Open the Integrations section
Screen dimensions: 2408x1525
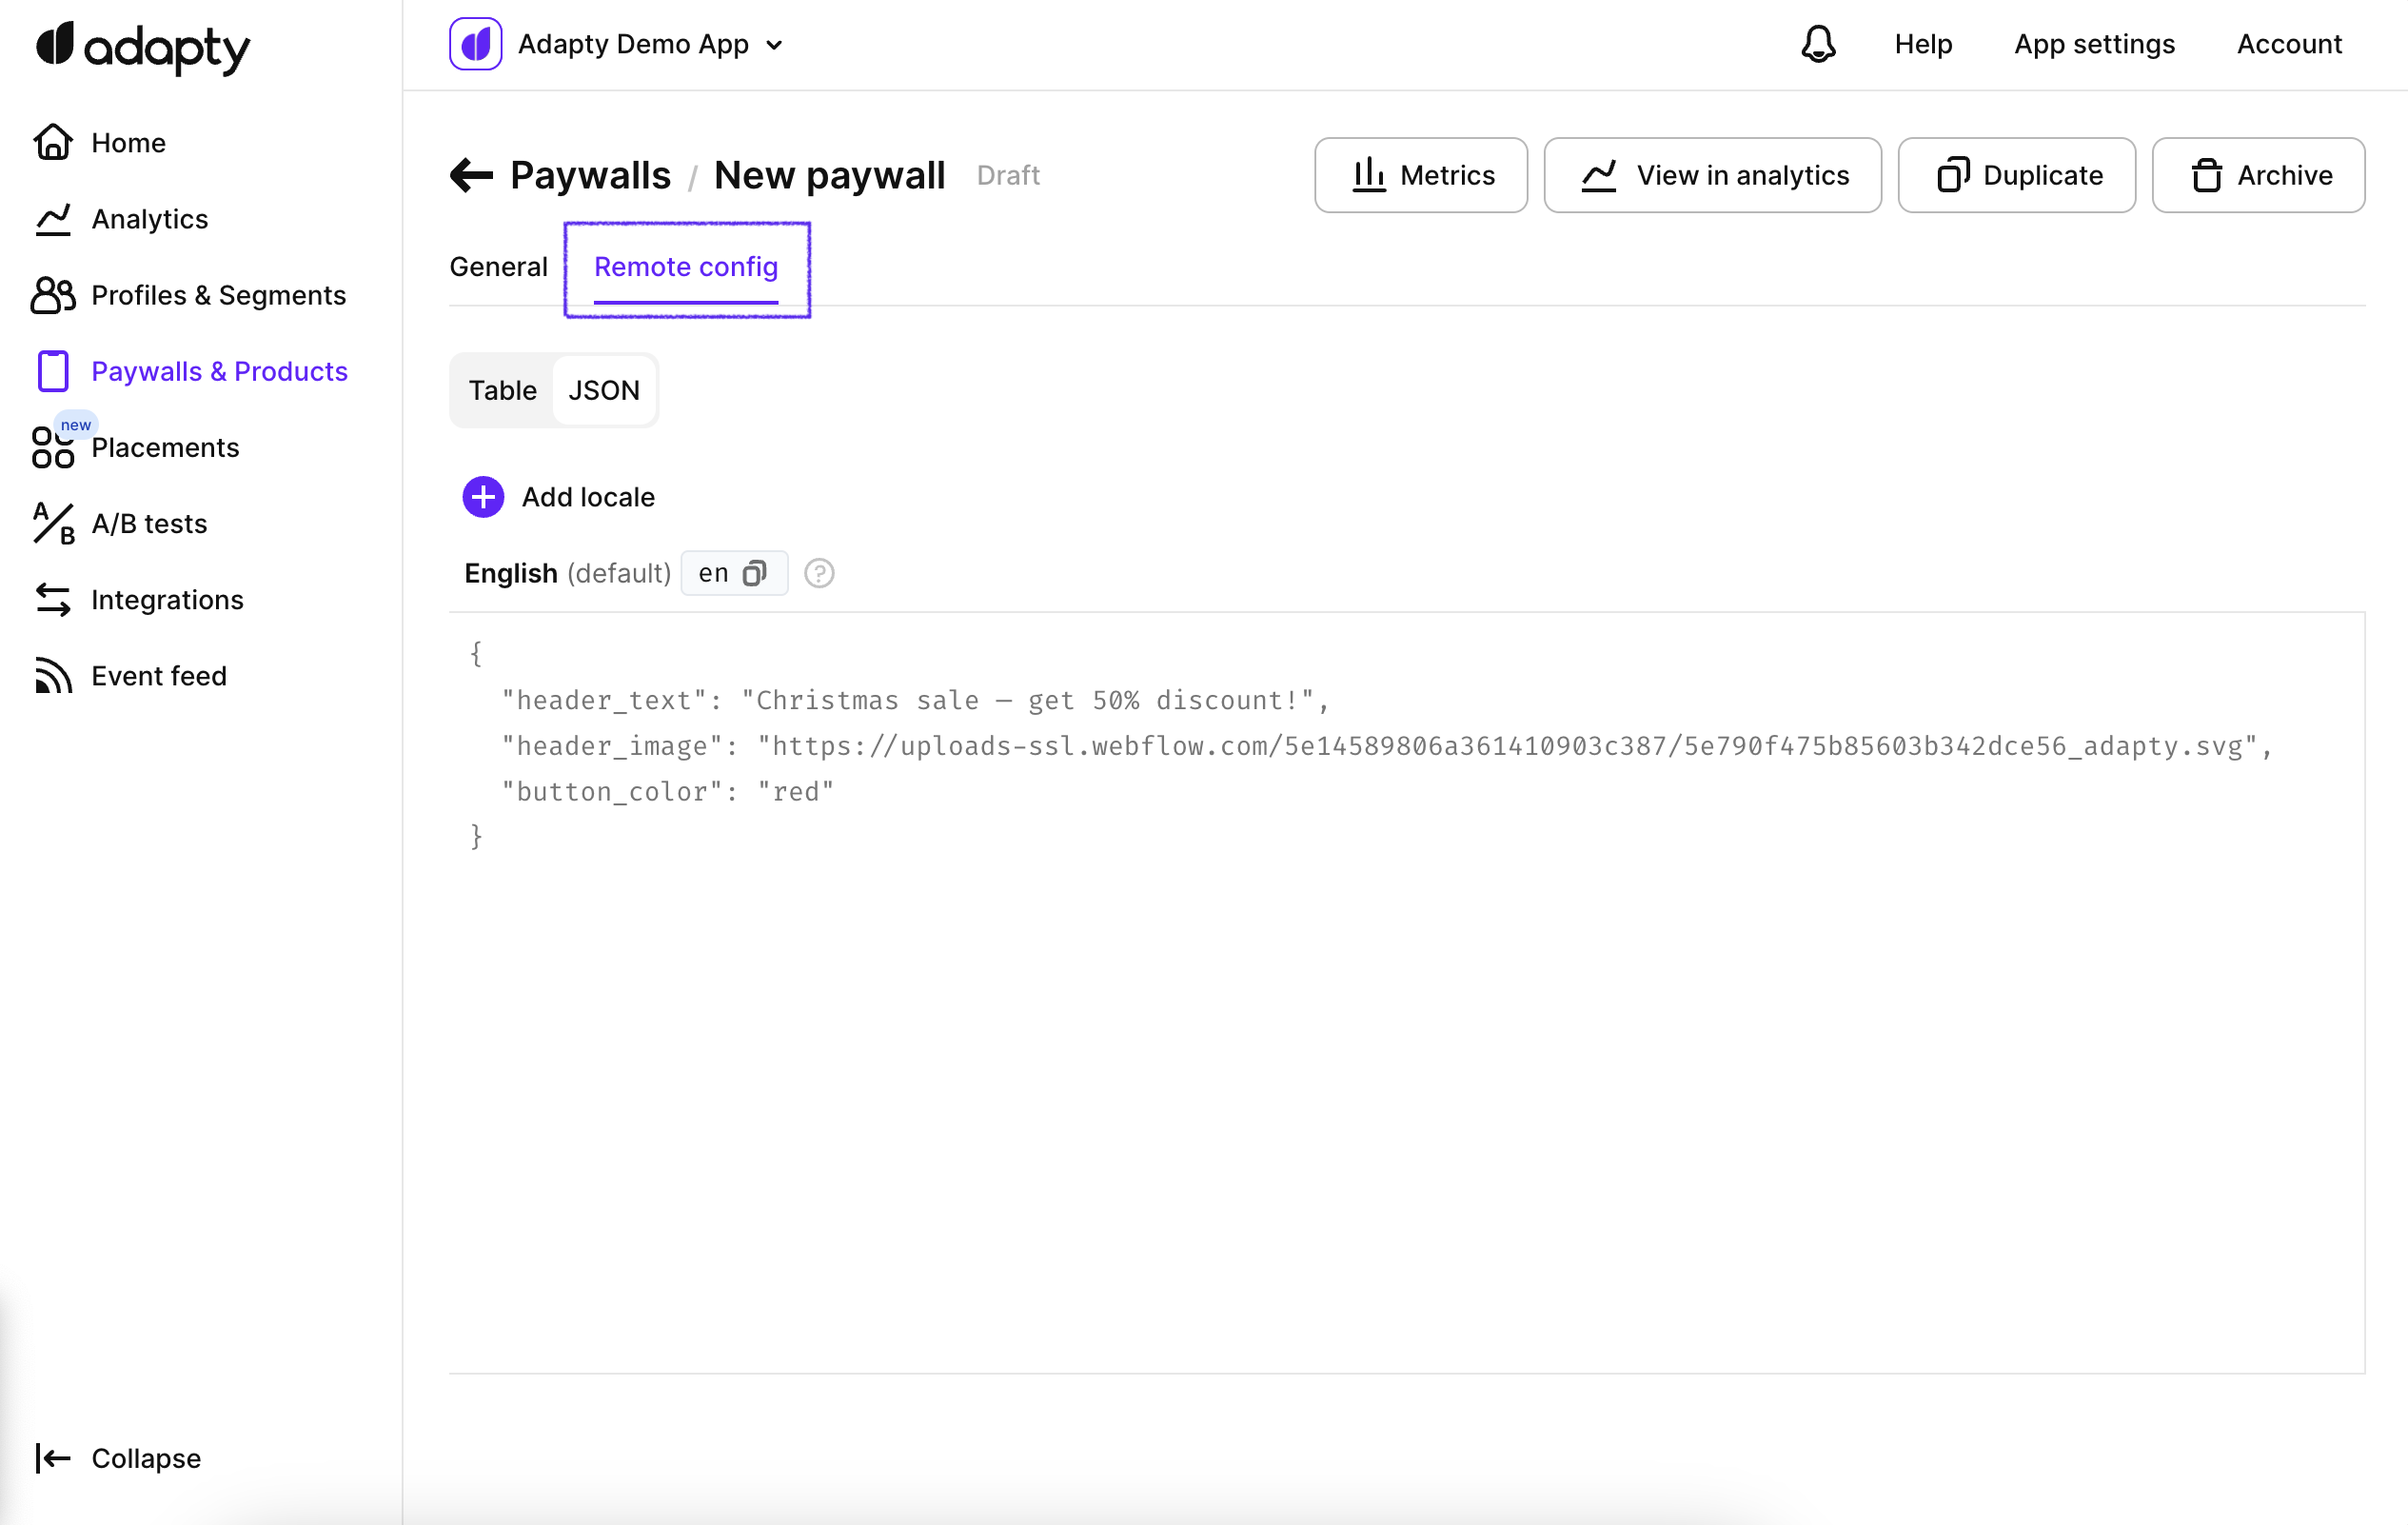167,600
